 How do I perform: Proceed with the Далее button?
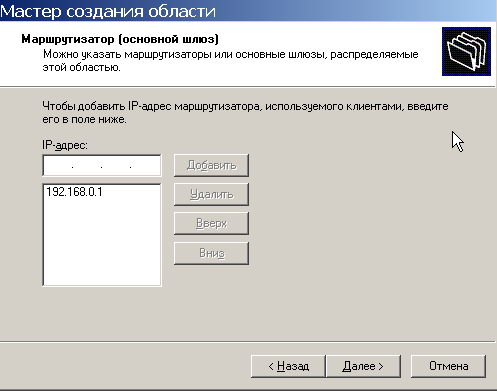coord(363,366)
